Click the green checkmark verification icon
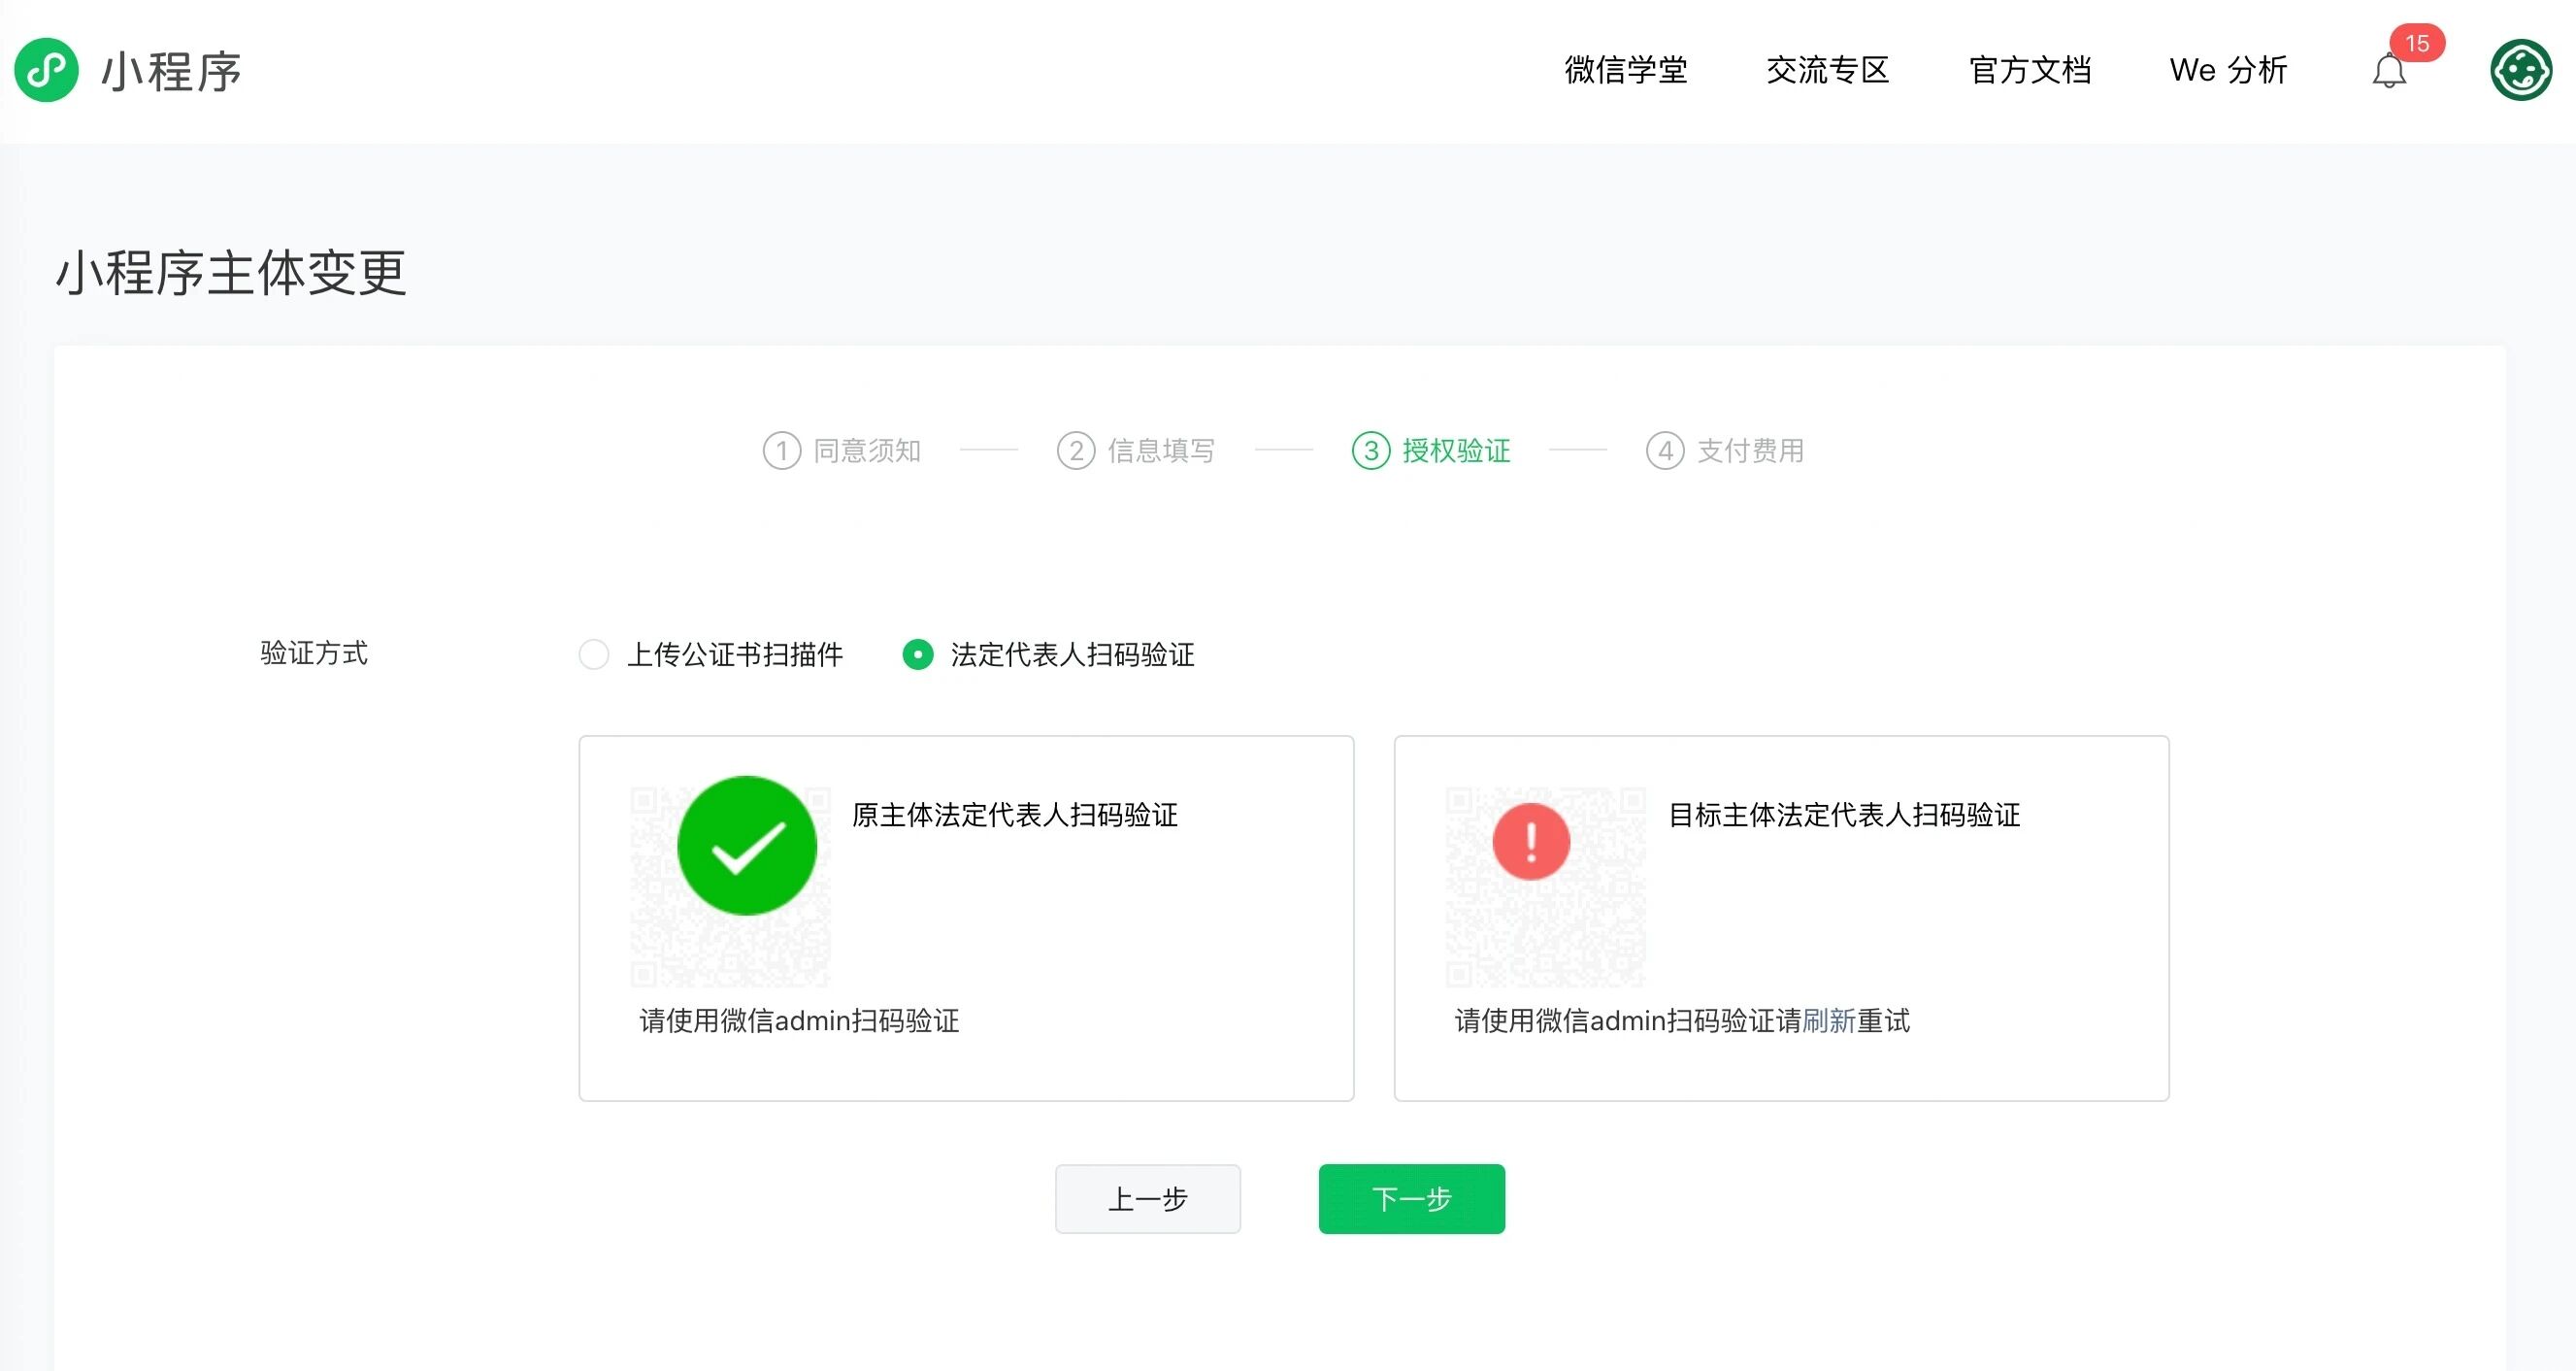This screenshot has width=2576, height=1371. (747, 846)
